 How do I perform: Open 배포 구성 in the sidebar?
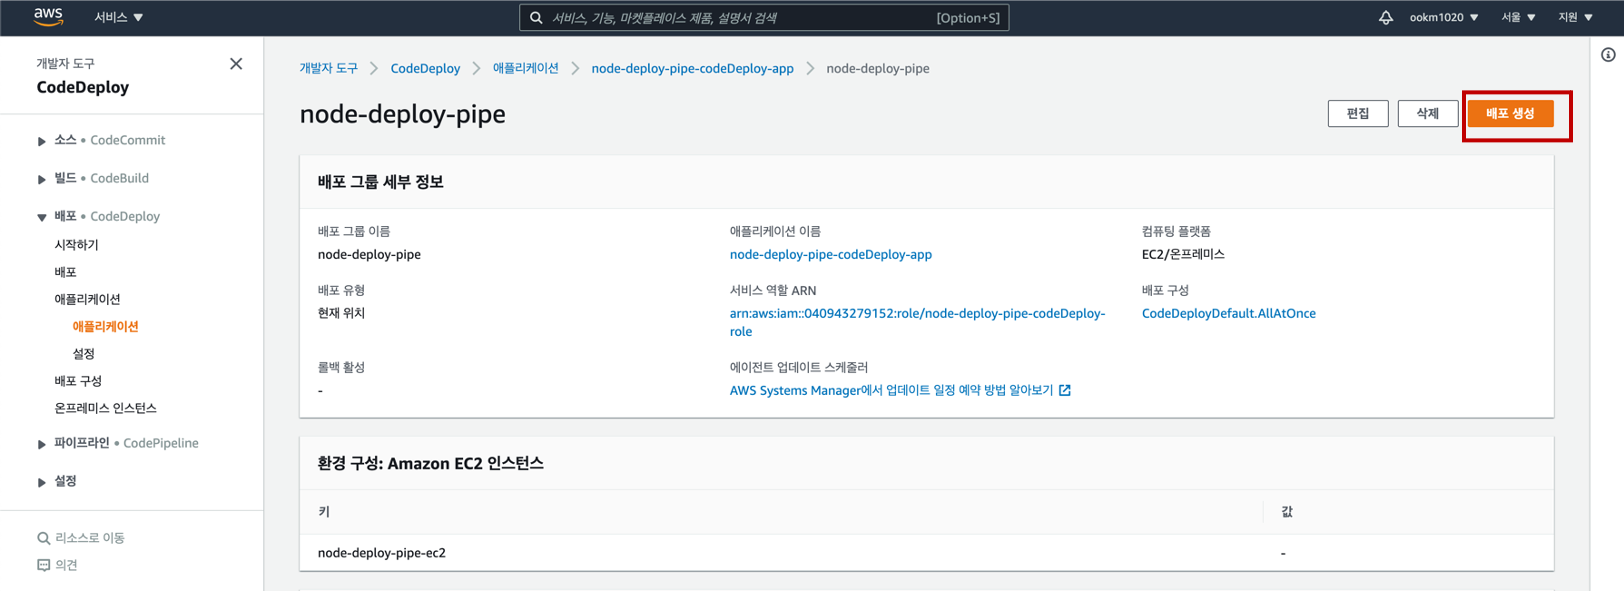[x=78, y=381]
